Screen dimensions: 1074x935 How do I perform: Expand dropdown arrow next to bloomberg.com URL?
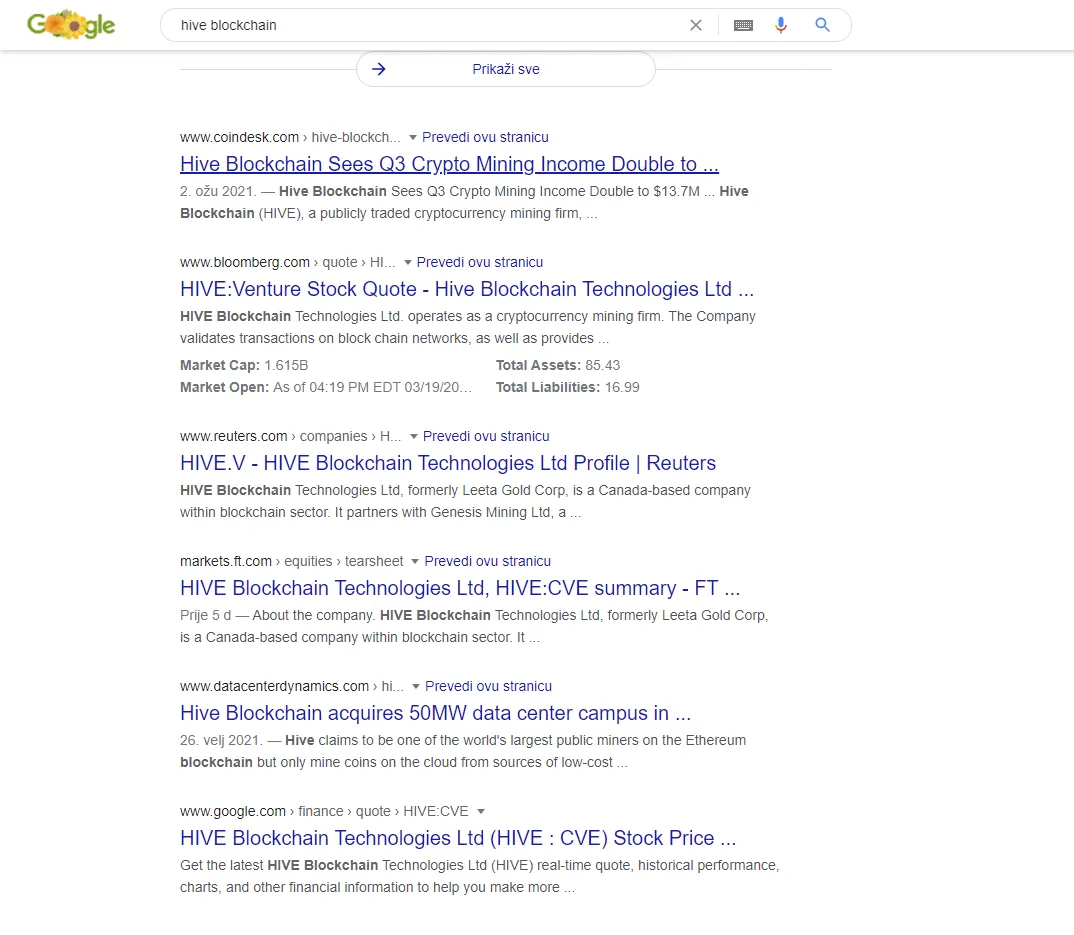tap(408, 262)
